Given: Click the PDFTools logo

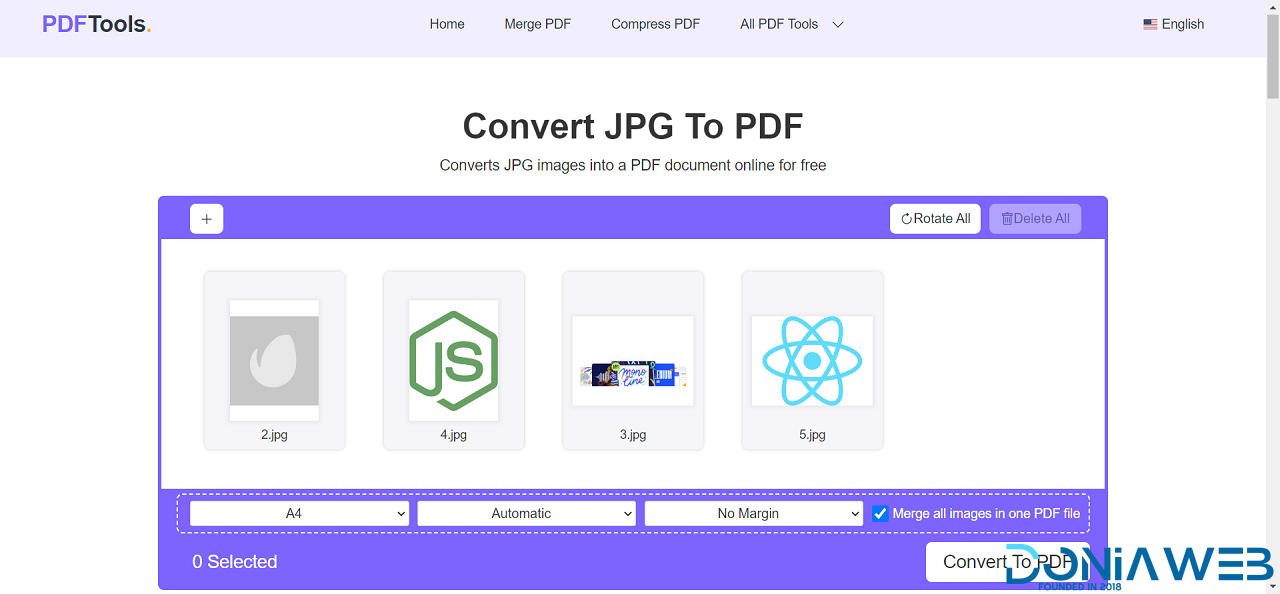Looking at the screenshot, I should (96, 25).
